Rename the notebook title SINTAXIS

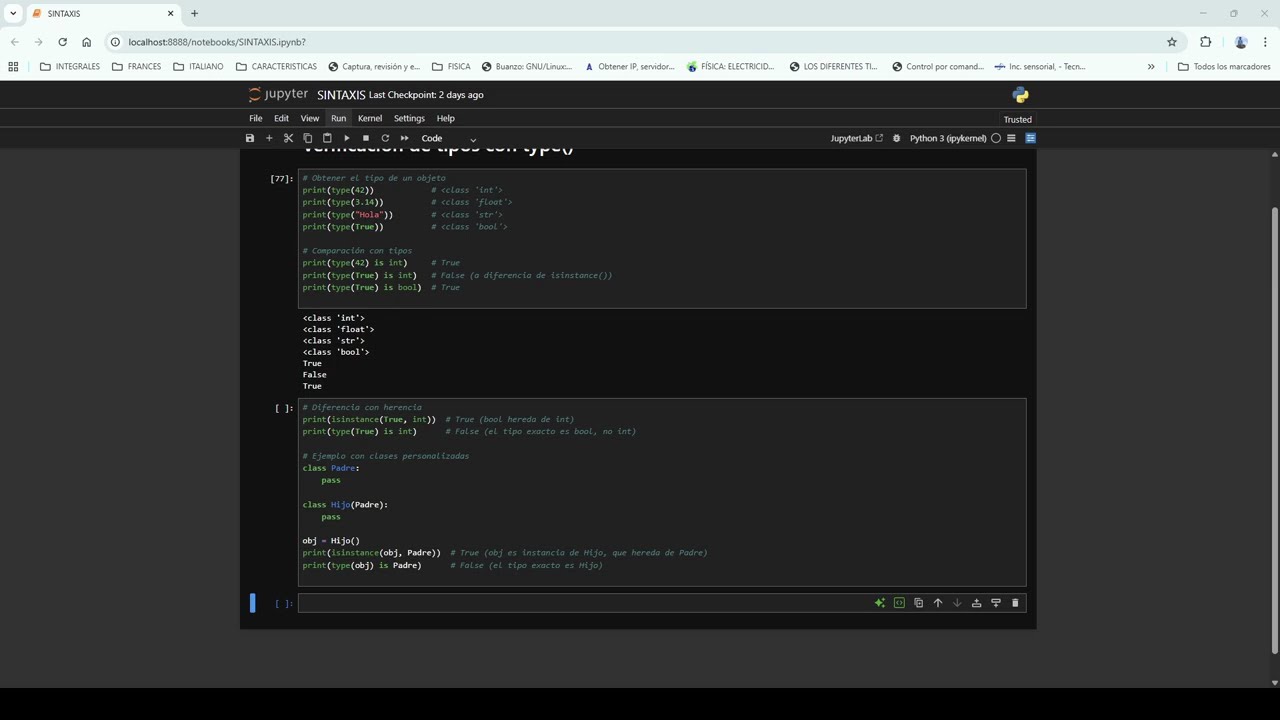click(x=341, y=95)
